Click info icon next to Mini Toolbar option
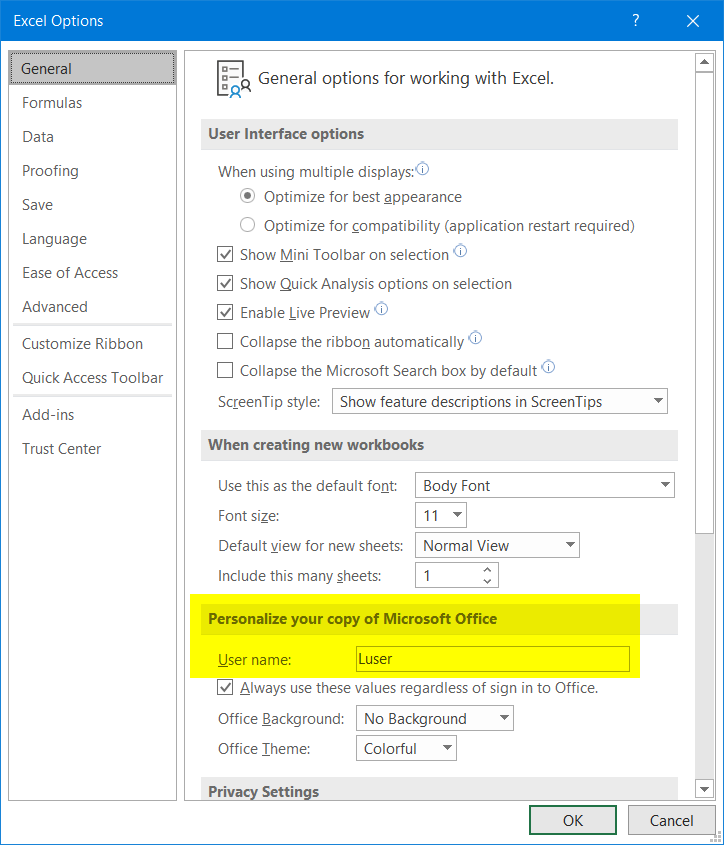The image size is (724, 845). click(460, 251)
